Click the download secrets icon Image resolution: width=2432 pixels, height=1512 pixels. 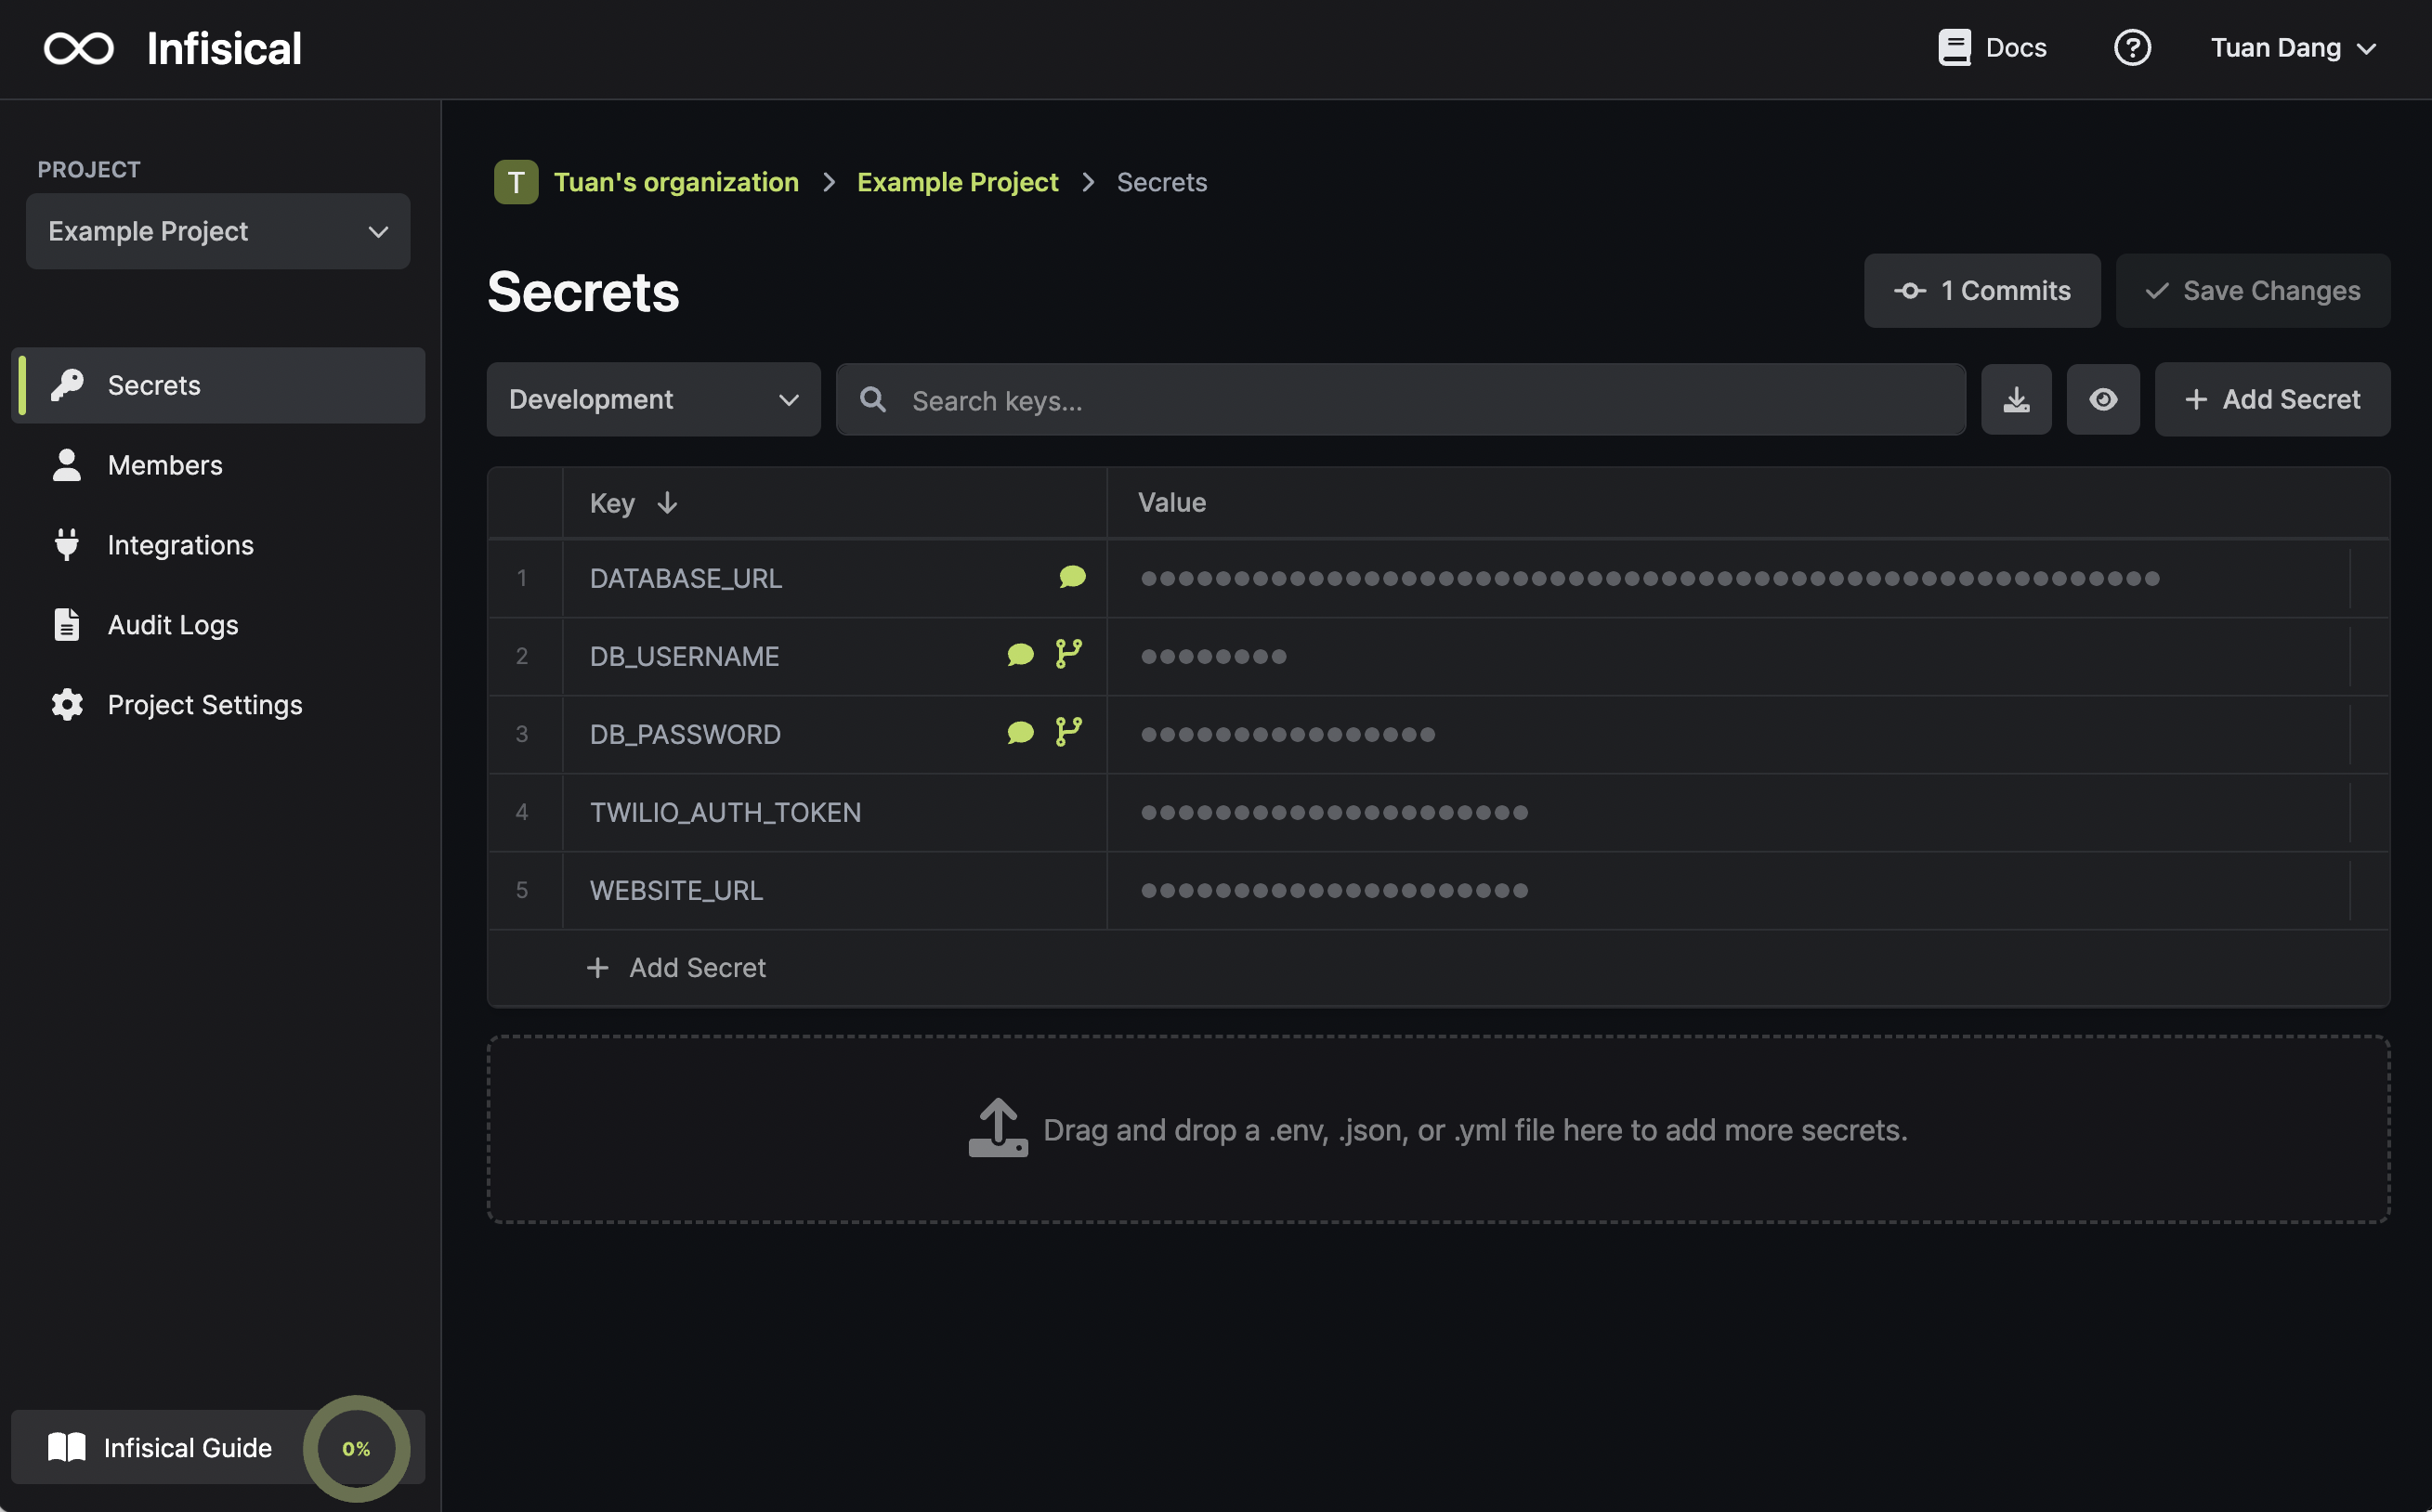point(2016,400)
